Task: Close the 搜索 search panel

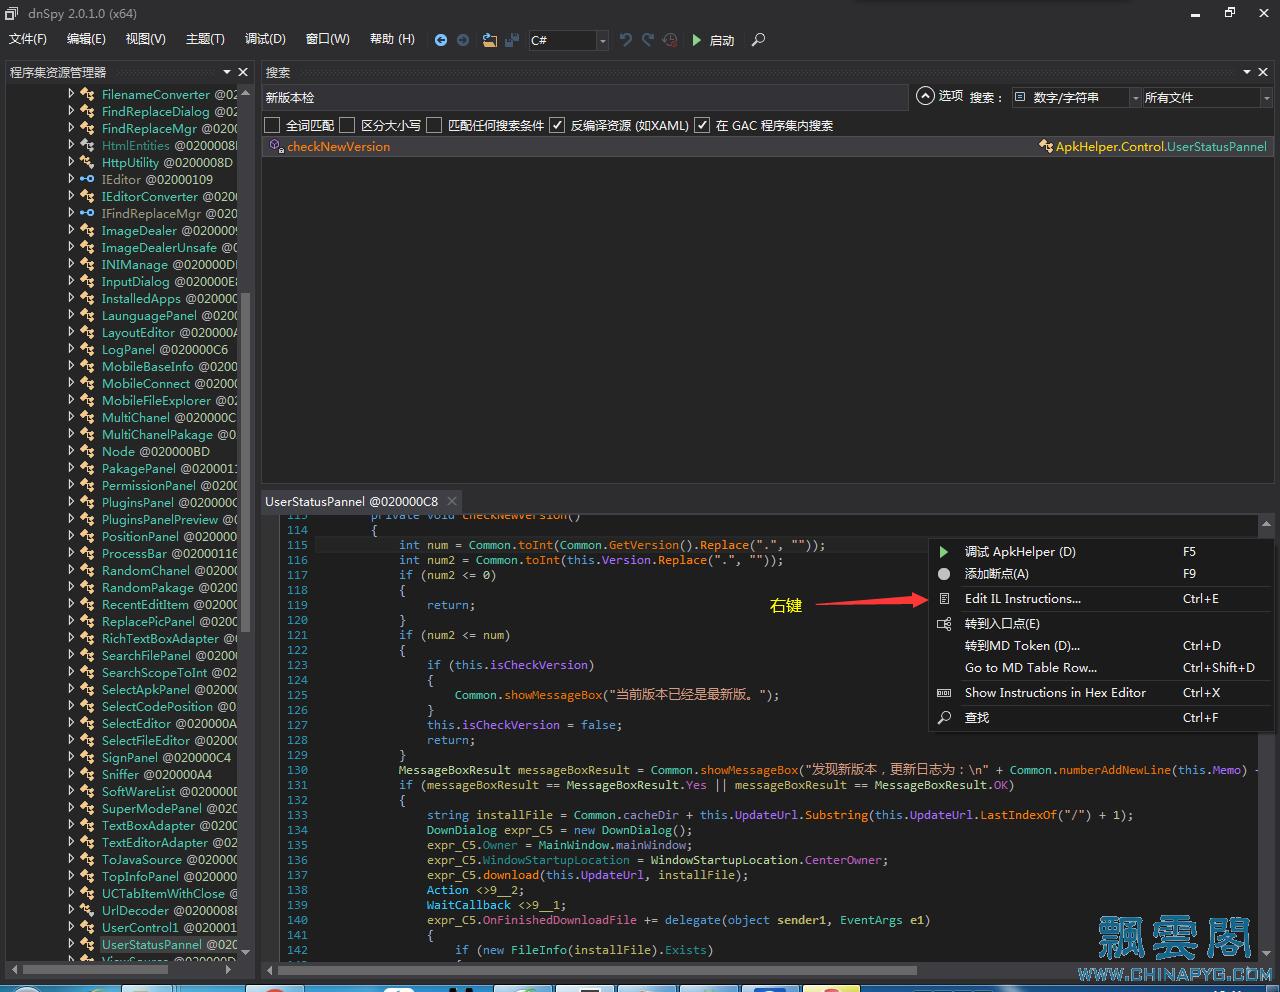Action: (x=1263, y=72)
